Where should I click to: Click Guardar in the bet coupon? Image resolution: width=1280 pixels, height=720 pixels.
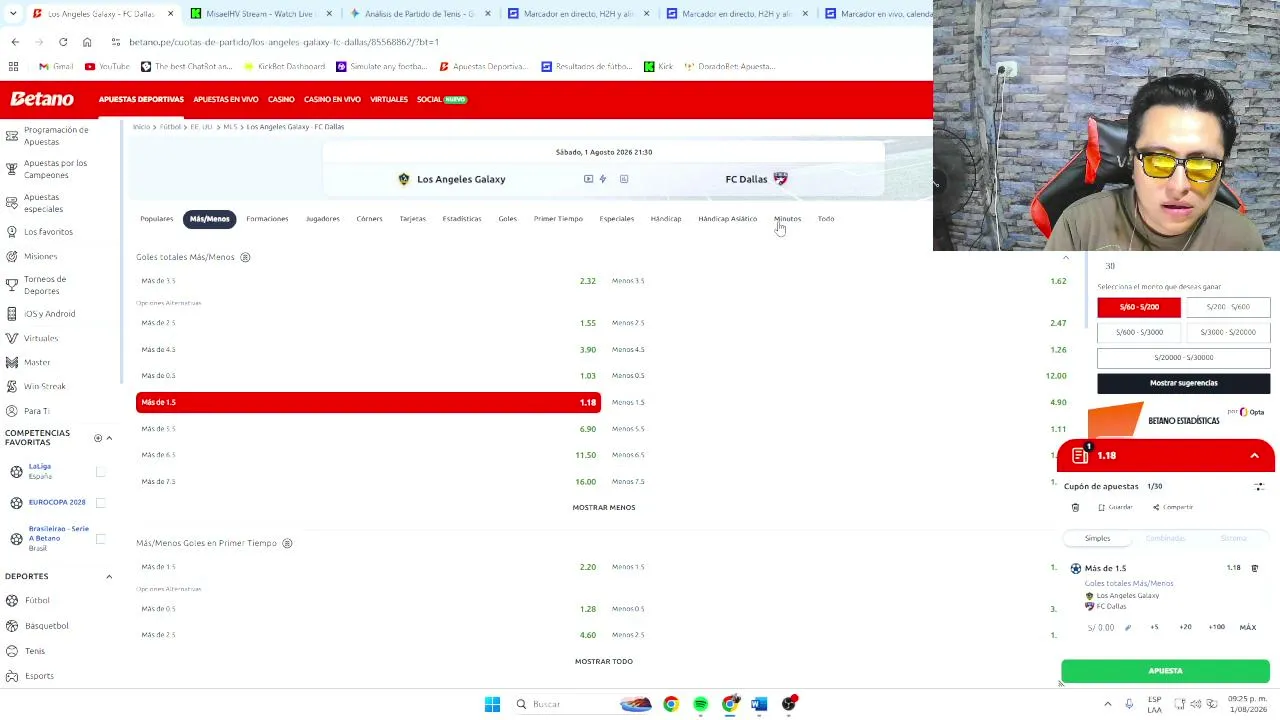[1114, 507]
